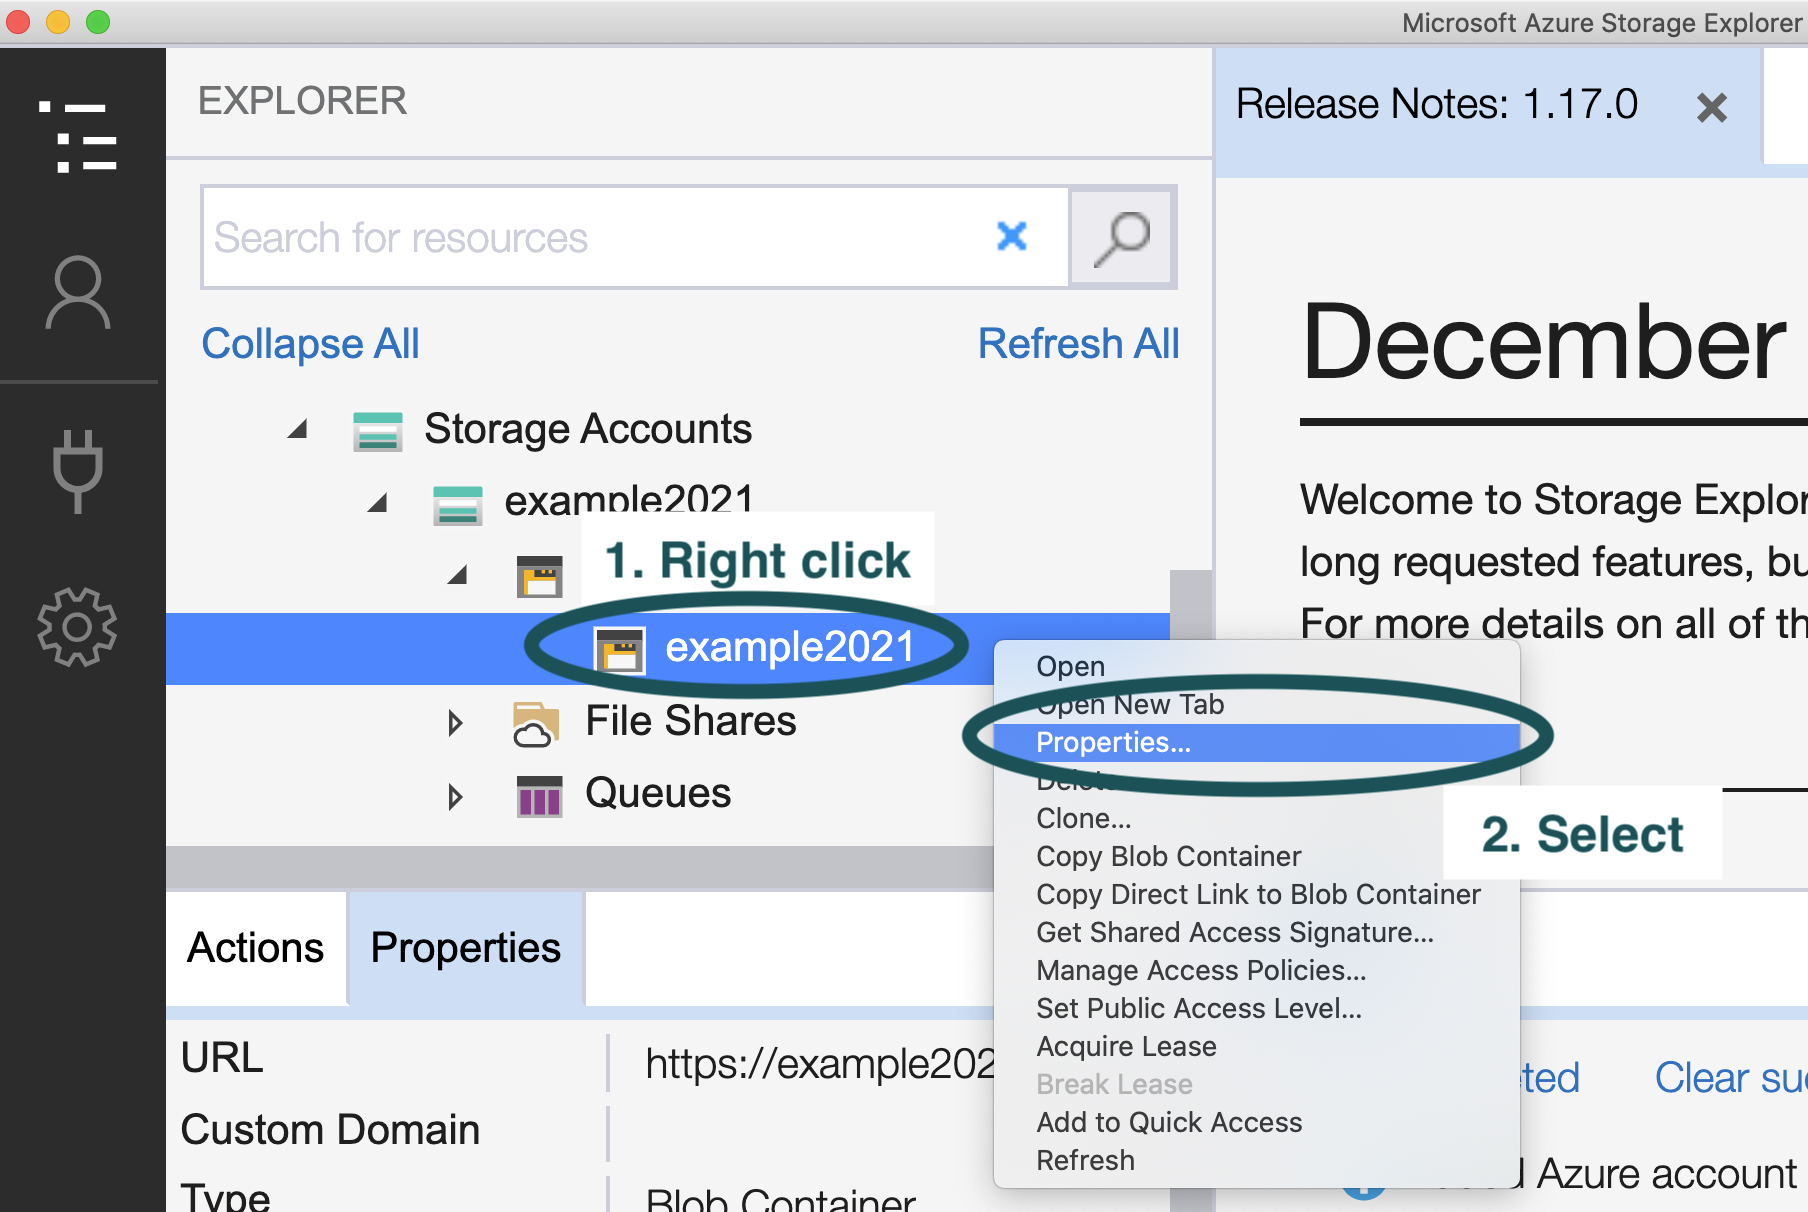The height and width of the screenshot is (1212, 1808).
Task: Click the File Shares folder icon
Action: pos(536,723)
